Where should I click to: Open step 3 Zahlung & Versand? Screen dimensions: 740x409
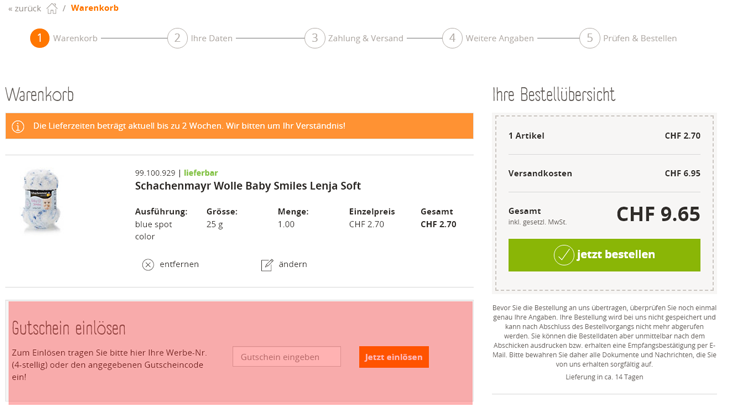pos(314,38)
